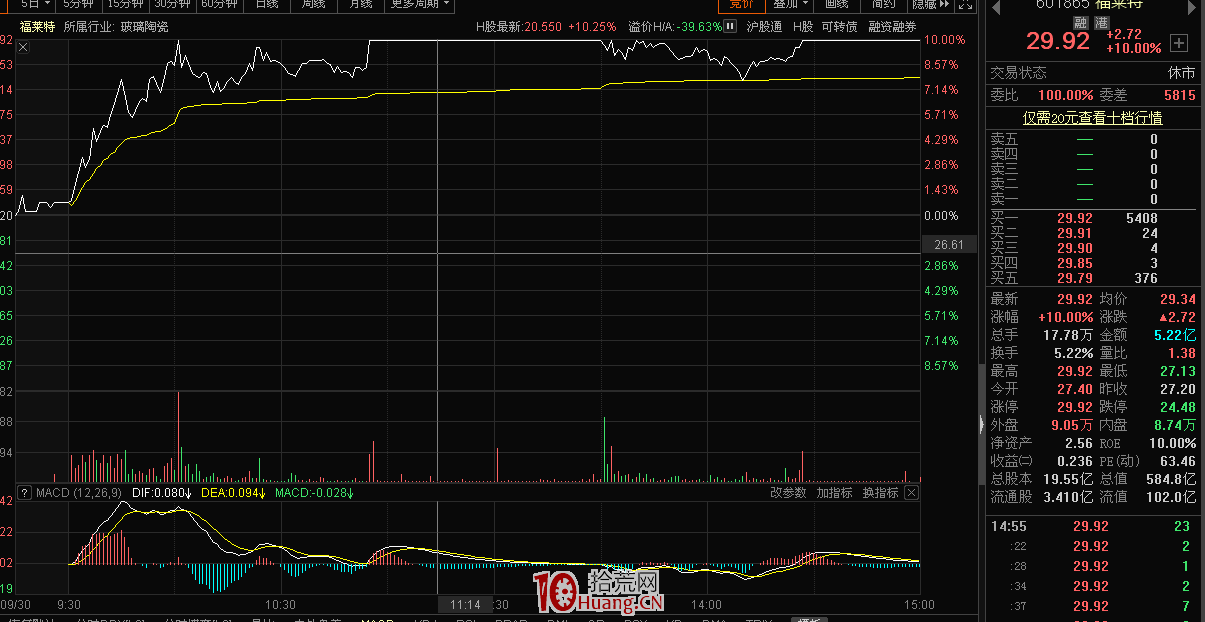The image size is (1205, 622).
Task: Select 买三 bid row 29.90
Action: [1094, 248]
